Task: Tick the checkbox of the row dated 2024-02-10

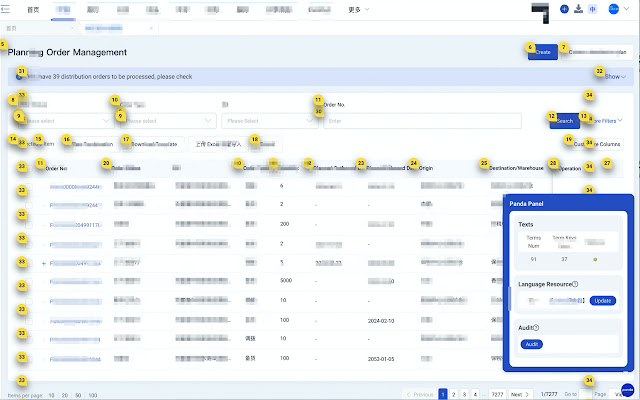Action: coord(29,321)
